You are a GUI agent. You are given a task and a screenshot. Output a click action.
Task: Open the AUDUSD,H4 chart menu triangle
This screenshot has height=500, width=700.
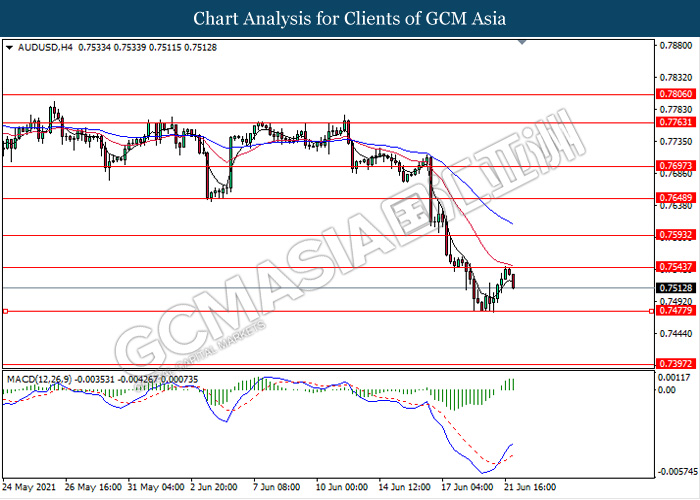(x=9, y=47)
